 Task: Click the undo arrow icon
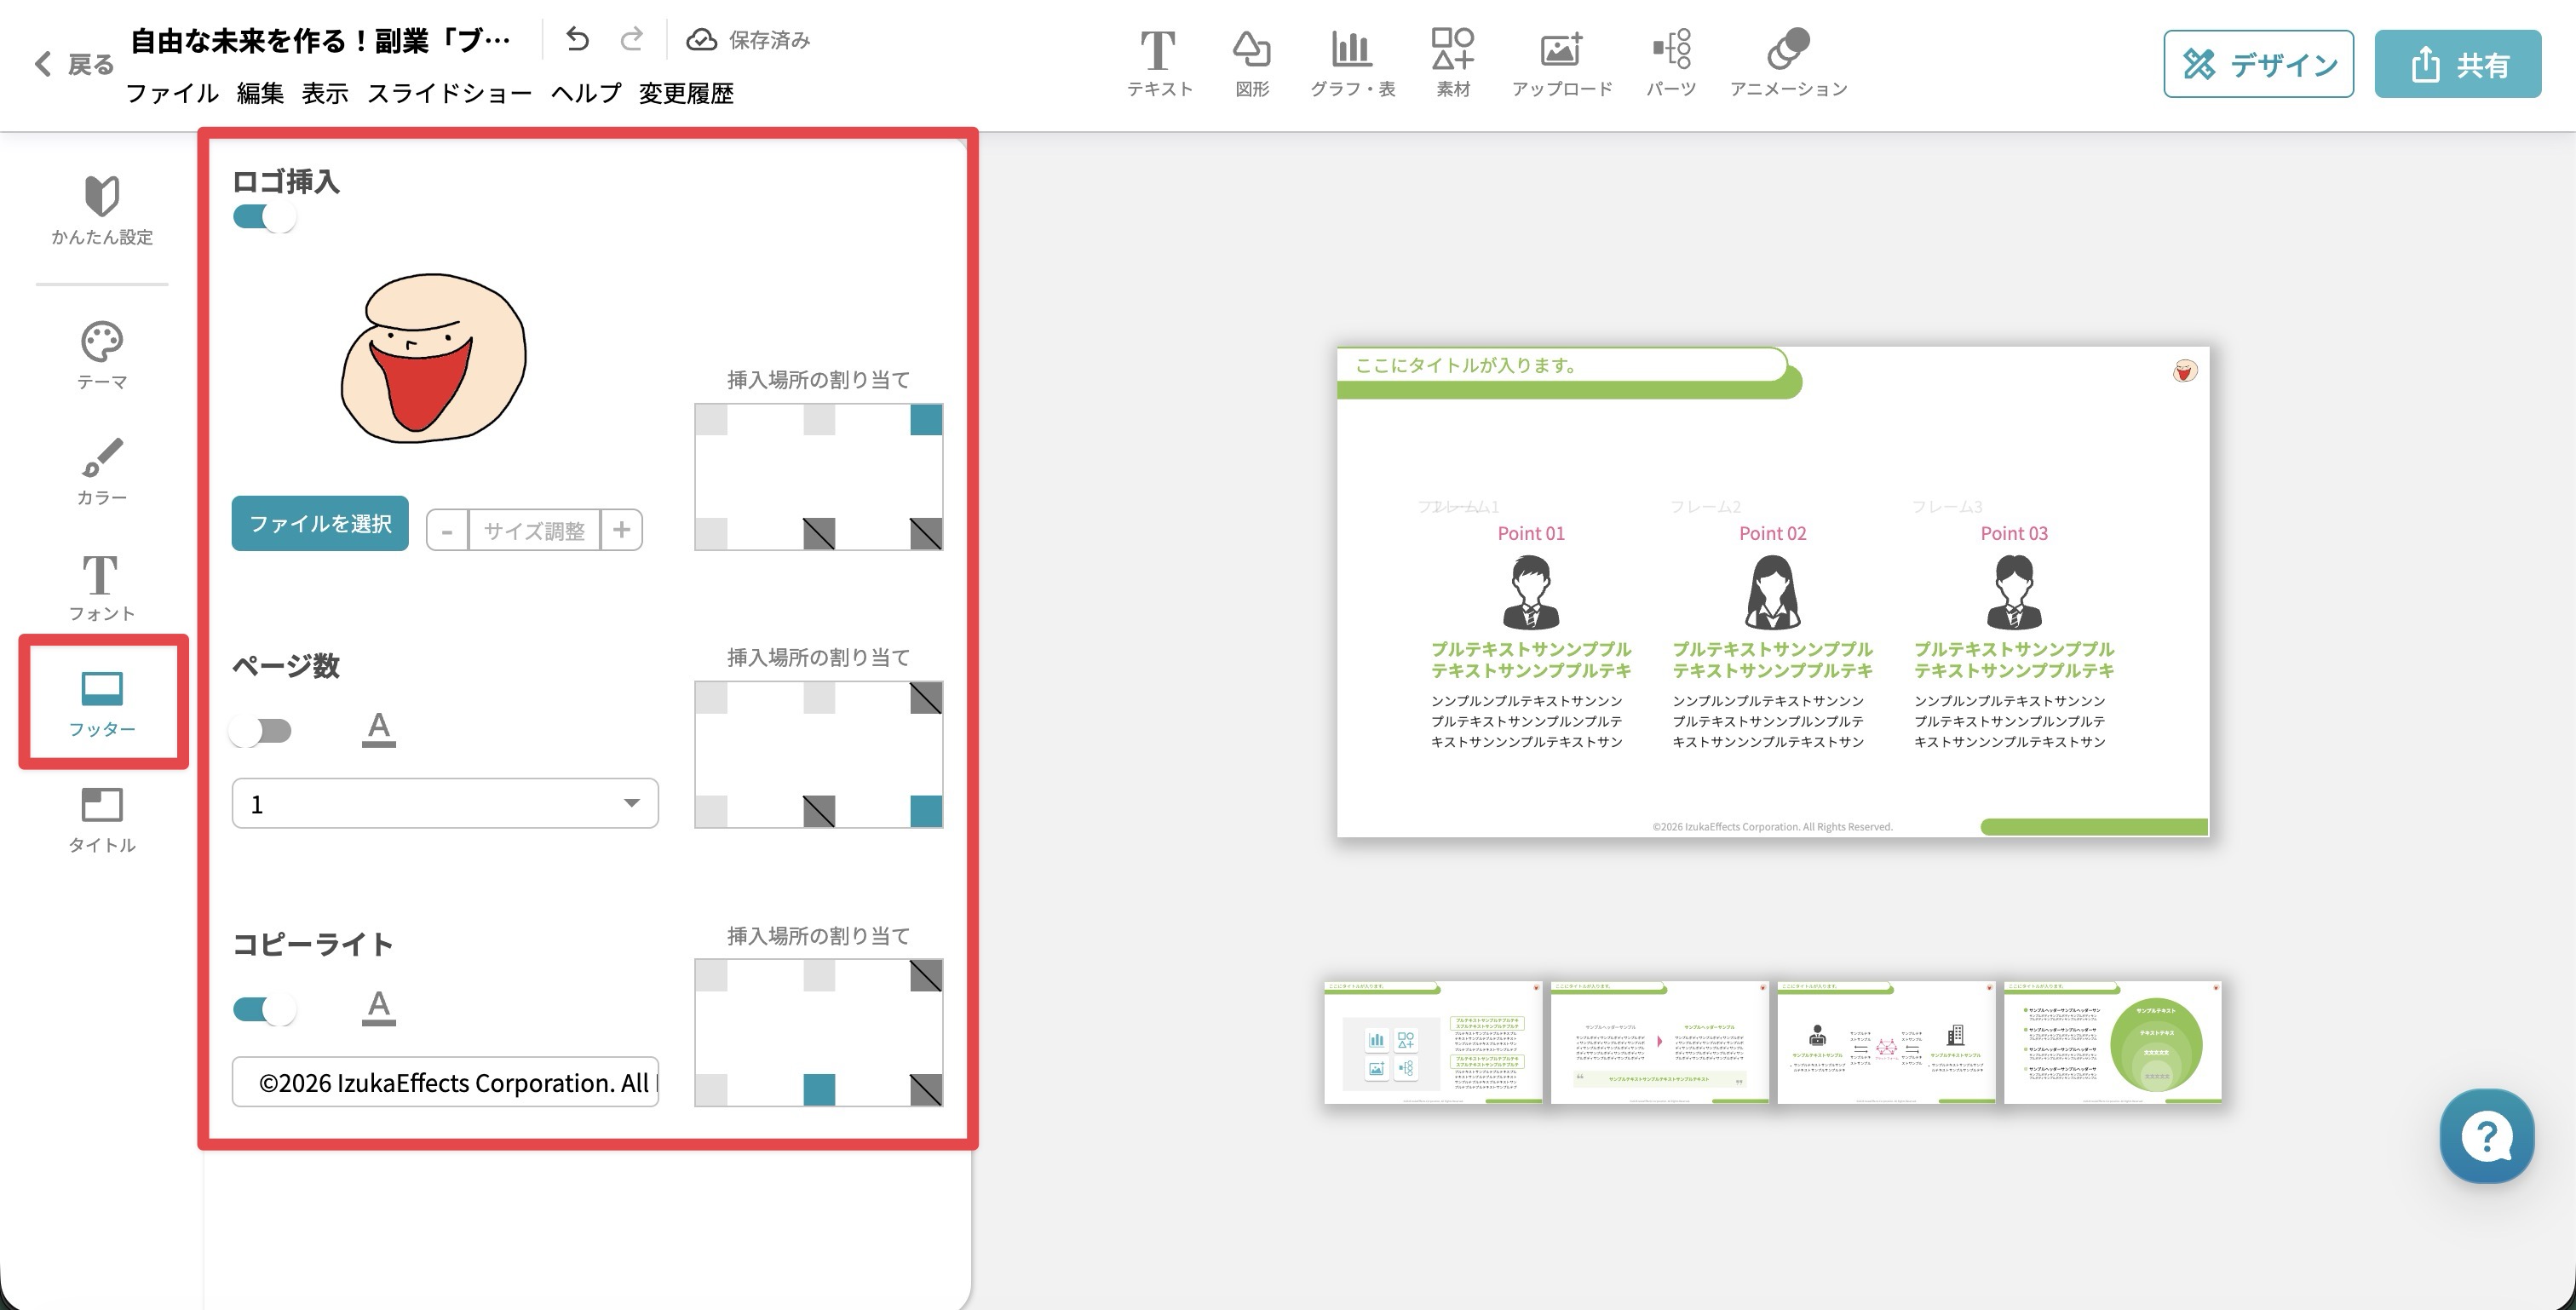(x=577, y=39)
